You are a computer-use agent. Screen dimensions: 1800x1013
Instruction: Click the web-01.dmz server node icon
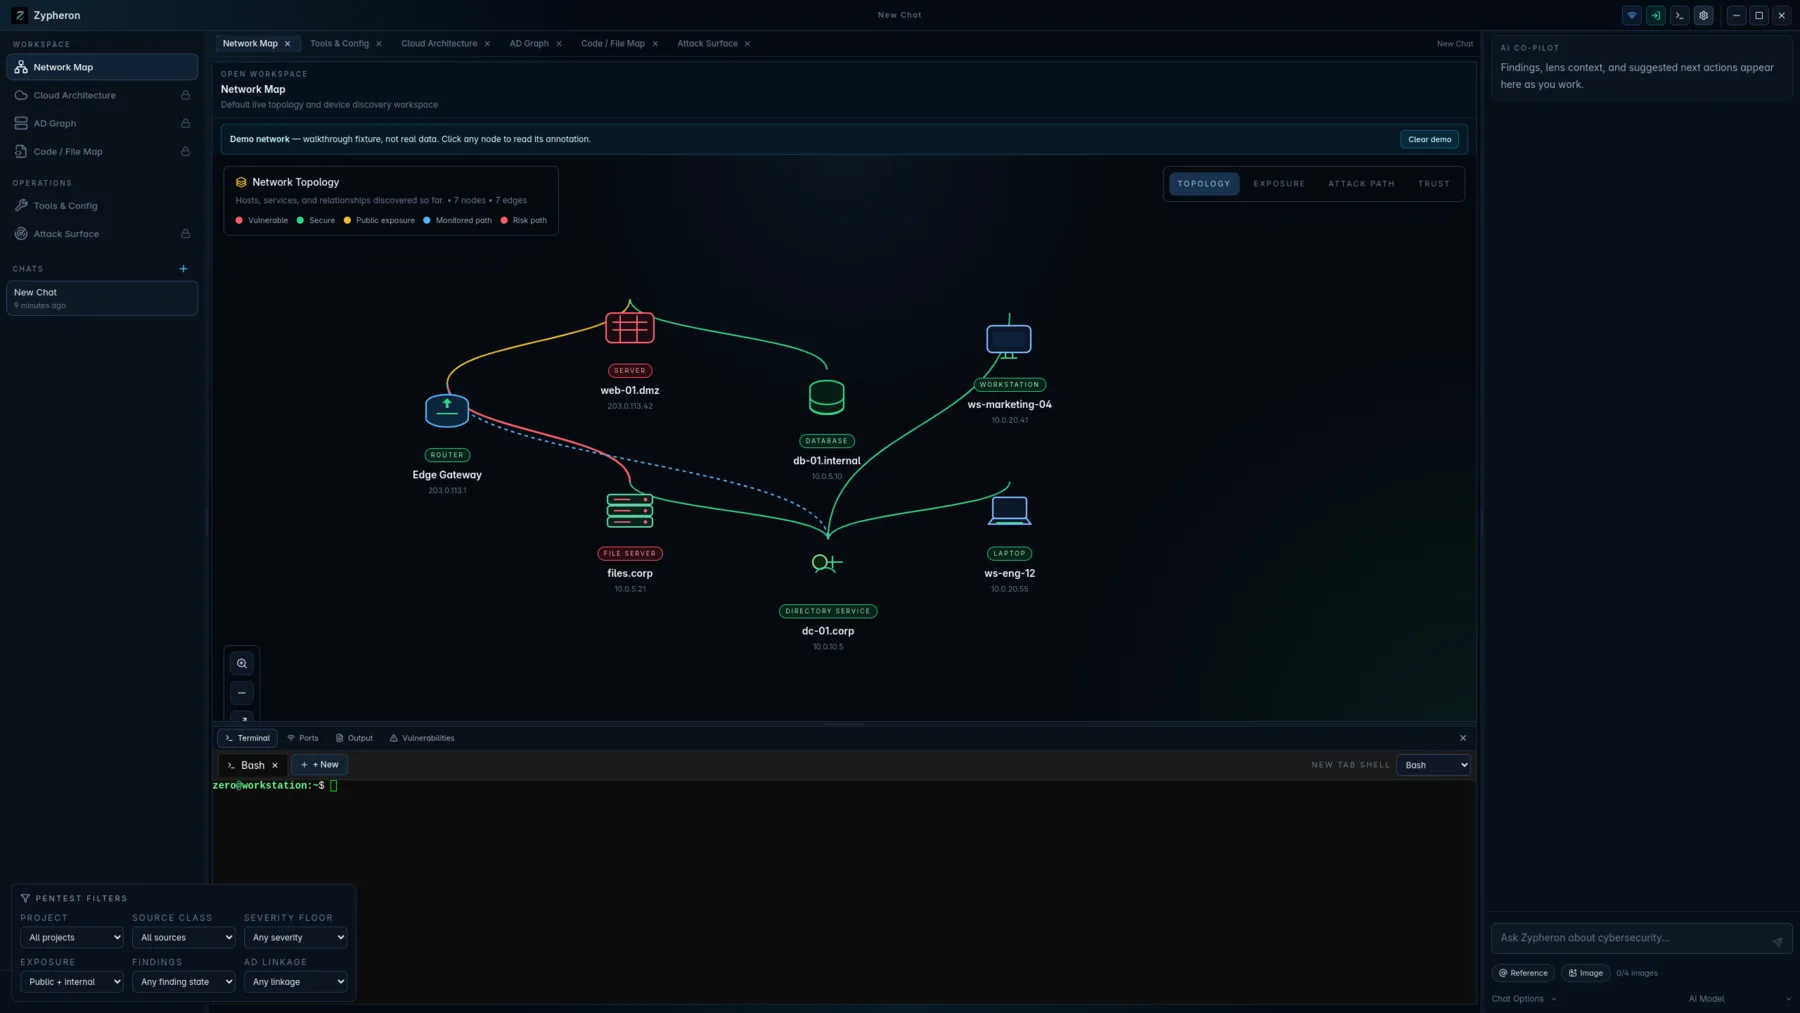(629, 327)
